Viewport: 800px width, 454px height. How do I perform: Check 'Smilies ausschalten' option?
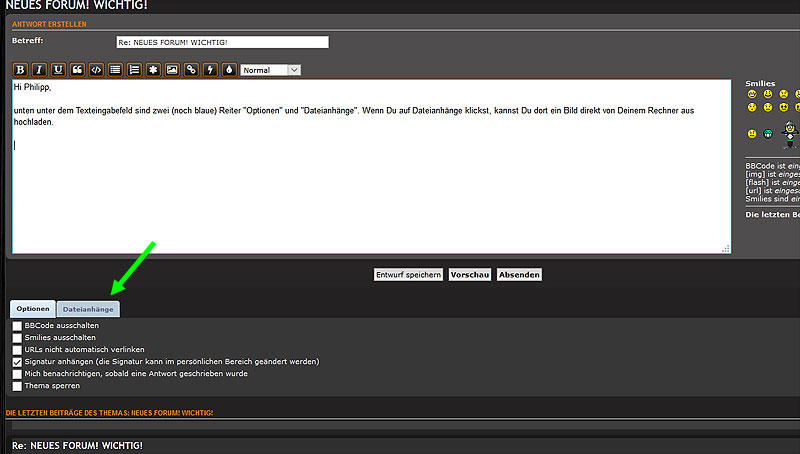click(x=17, y=338)
